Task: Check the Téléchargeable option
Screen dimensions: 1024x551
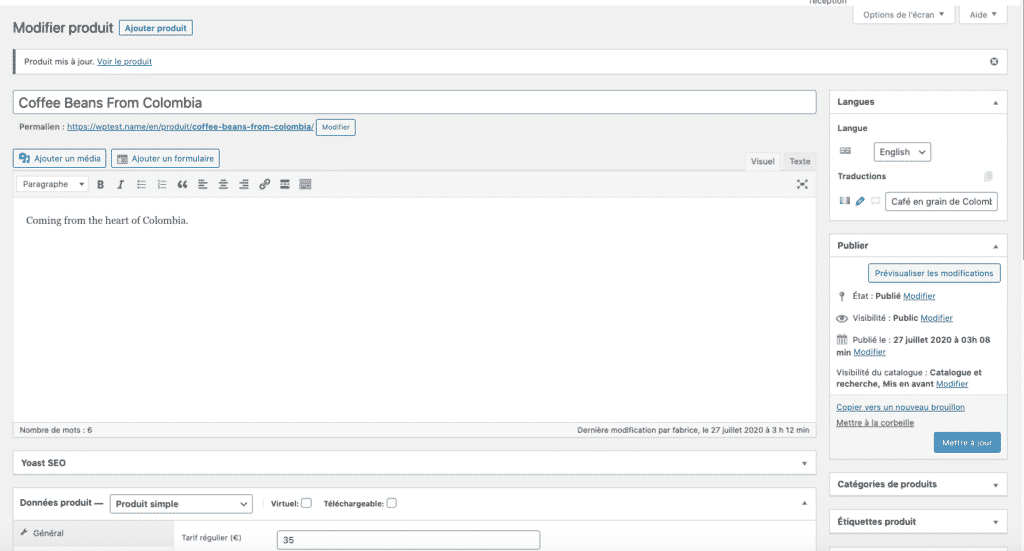Action: pyautogui.click(x=392, y=503)
